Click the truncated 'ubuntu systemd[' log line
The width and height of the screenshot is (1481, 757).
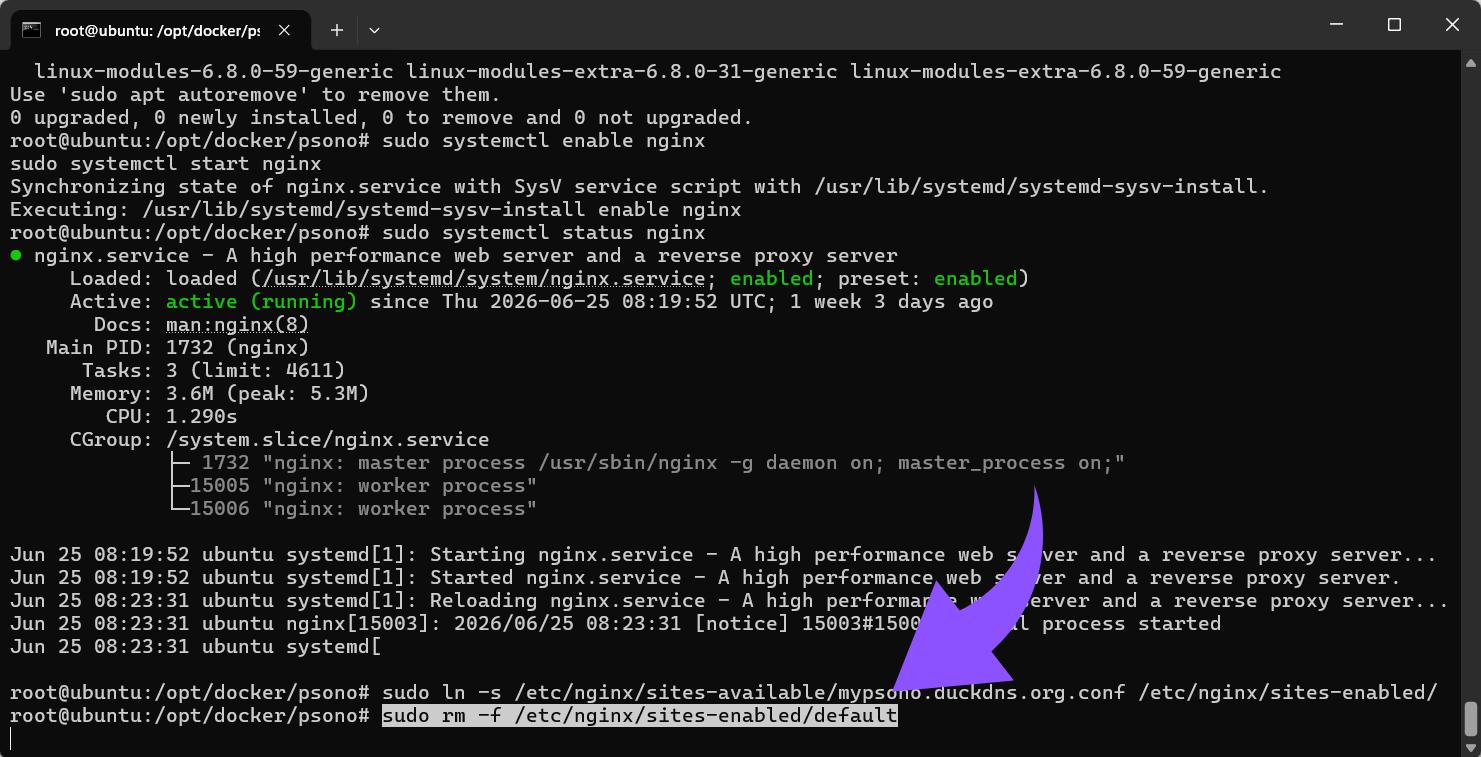point(195,647)
